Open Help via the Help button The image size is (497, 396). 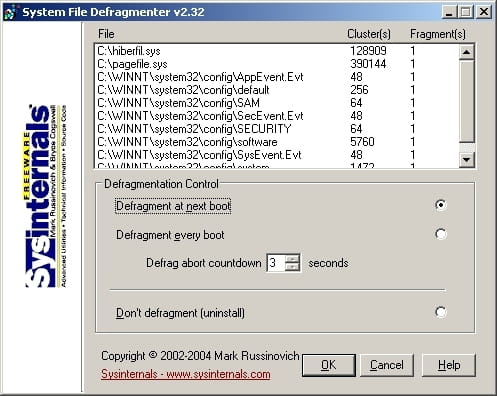(449, 365)
